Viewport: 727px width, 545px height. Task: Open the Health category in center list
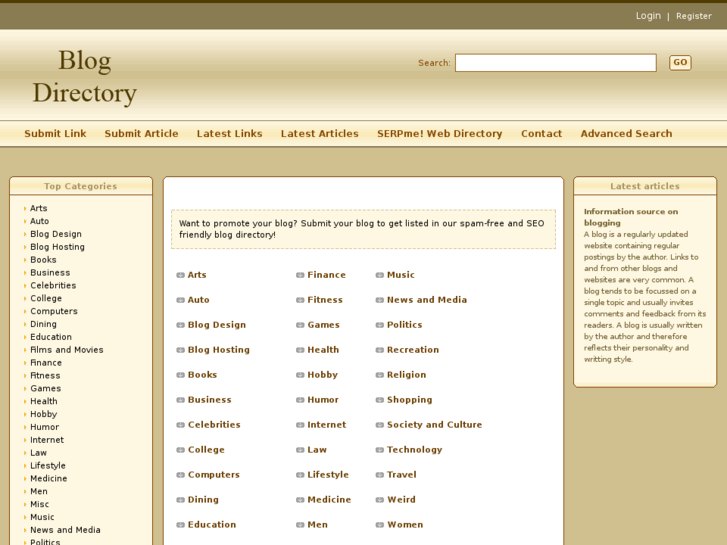(323, 350)
